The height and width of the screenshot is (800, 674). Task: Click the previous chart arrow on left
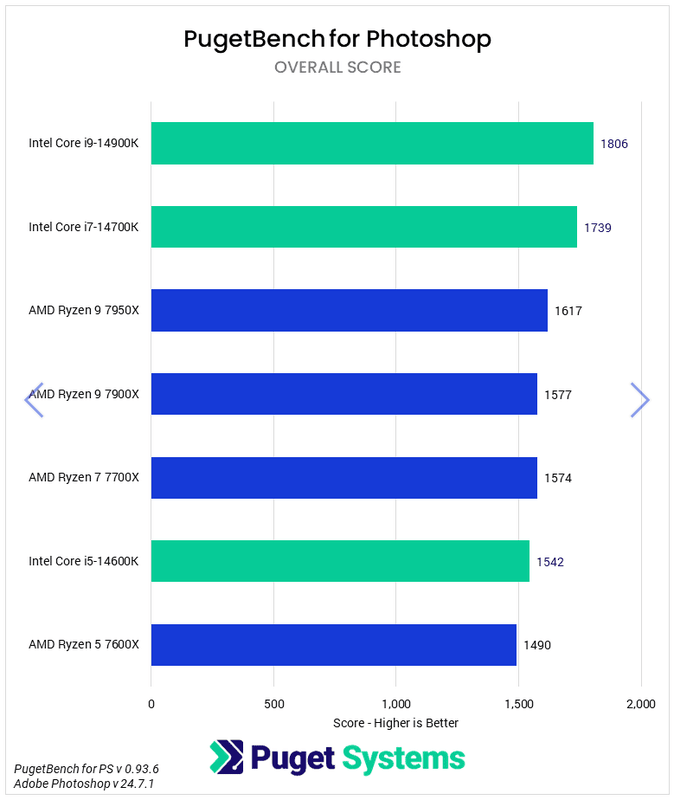[34, 400]
